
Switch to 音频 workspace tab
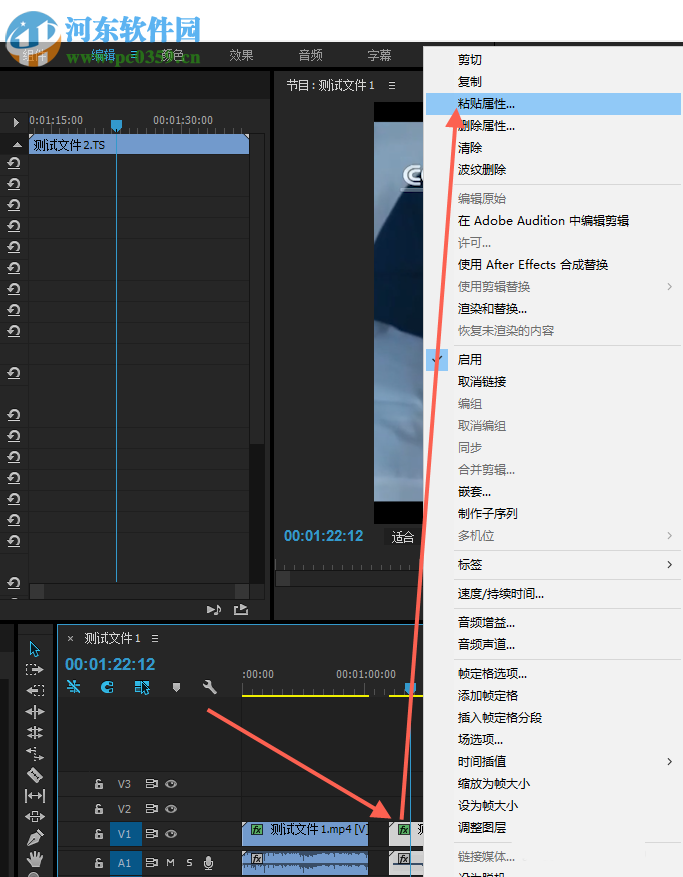pyautogui.click(x=310, y=55)
